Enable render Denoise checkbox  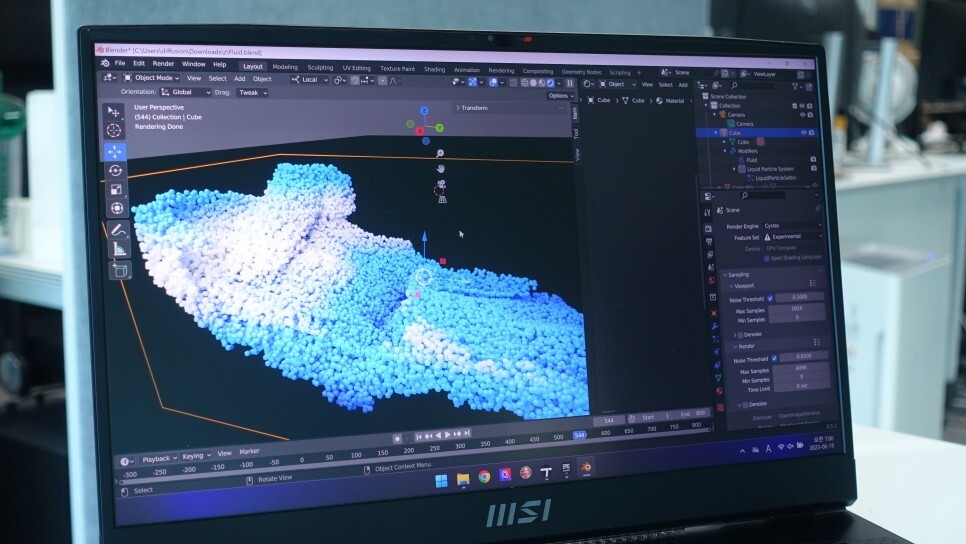point(745,405)
